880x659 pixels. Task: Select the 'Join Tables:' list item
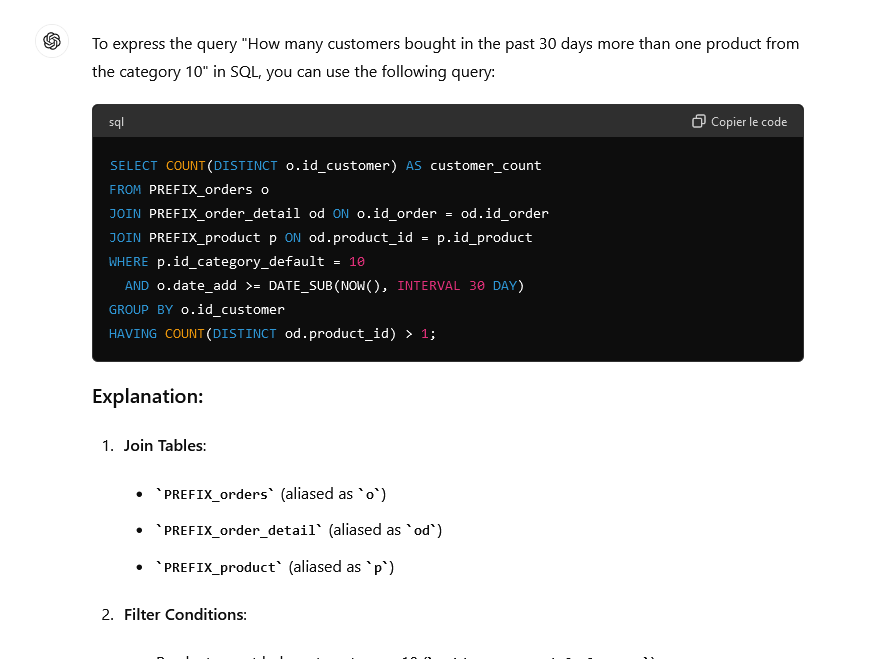coord(164,445)
